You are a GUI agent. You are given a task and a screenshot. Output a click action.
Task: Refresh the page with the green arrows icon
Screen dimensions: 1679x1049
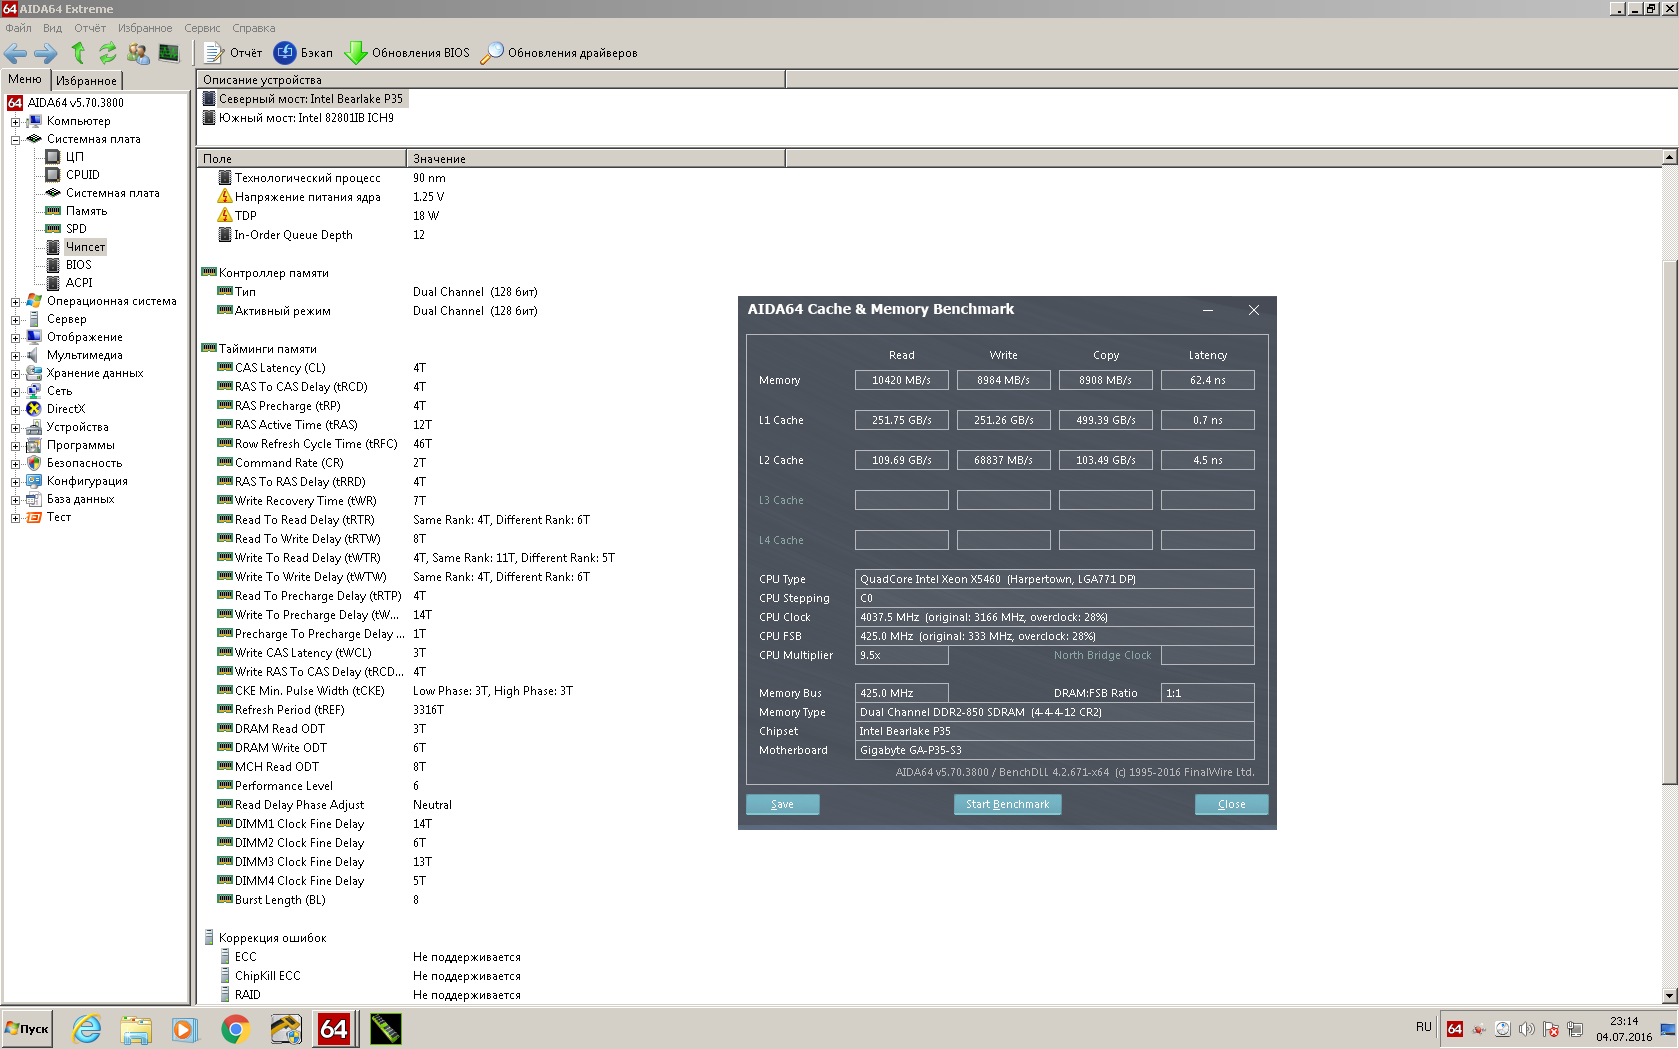click(107, 53)
